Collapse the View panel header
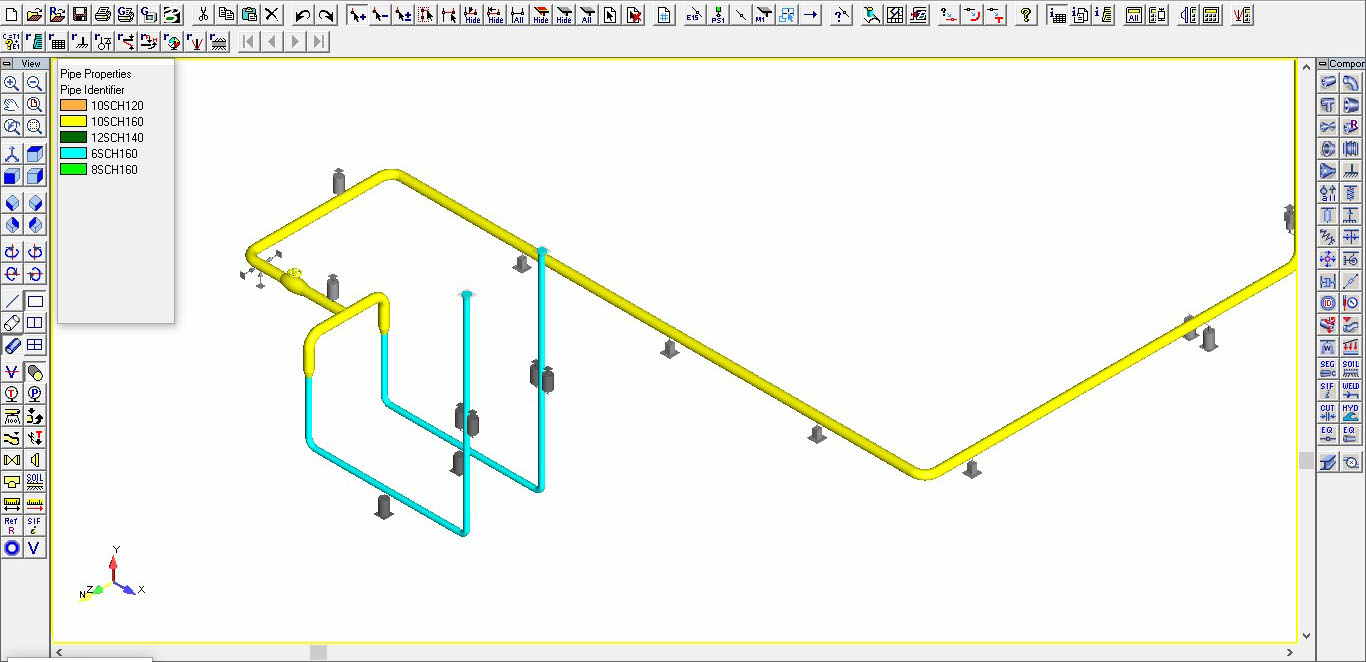The height and width of the screenshot is (662, 1366). pyautogui.click(x=9, y=64)
